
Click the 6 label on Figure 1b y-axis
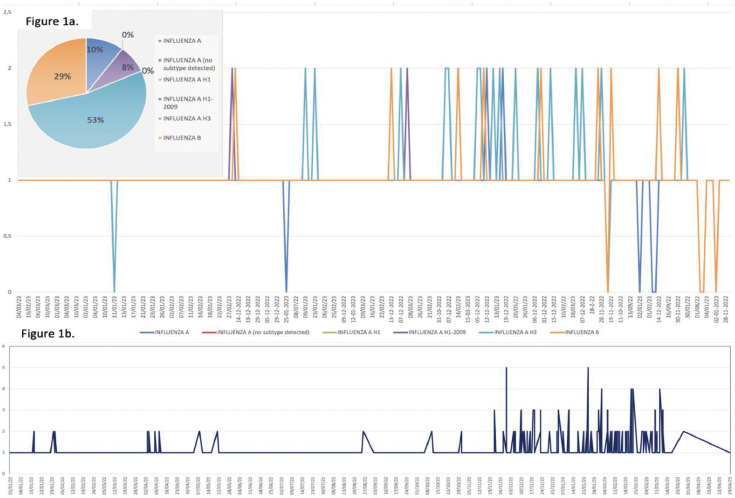click(8, 346)
